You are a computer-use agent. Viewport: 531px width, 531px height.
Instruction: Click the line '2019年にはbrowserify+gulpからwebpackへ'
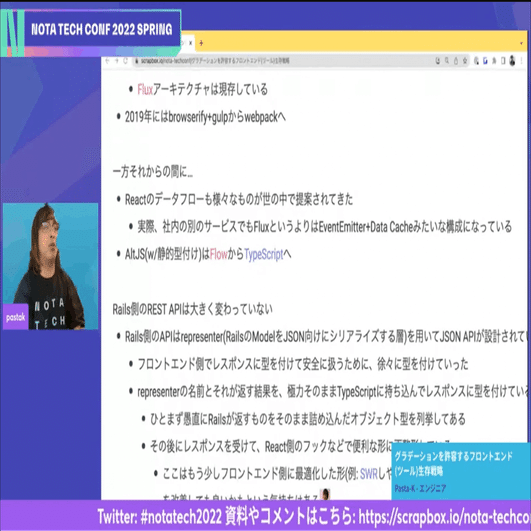point(205,117)
